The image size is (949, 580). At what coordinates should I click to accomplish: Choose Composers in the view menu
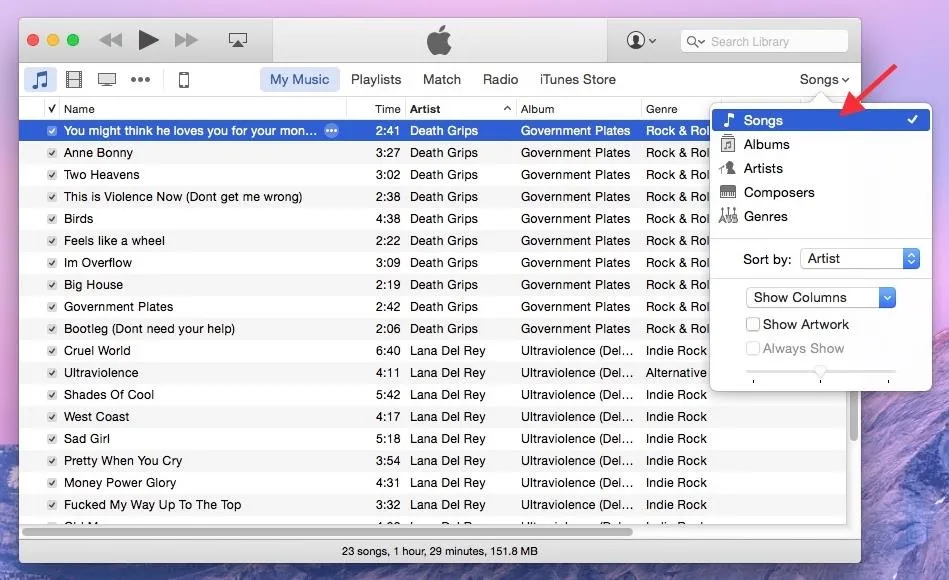pyautogui.click(x=821, y=193)
